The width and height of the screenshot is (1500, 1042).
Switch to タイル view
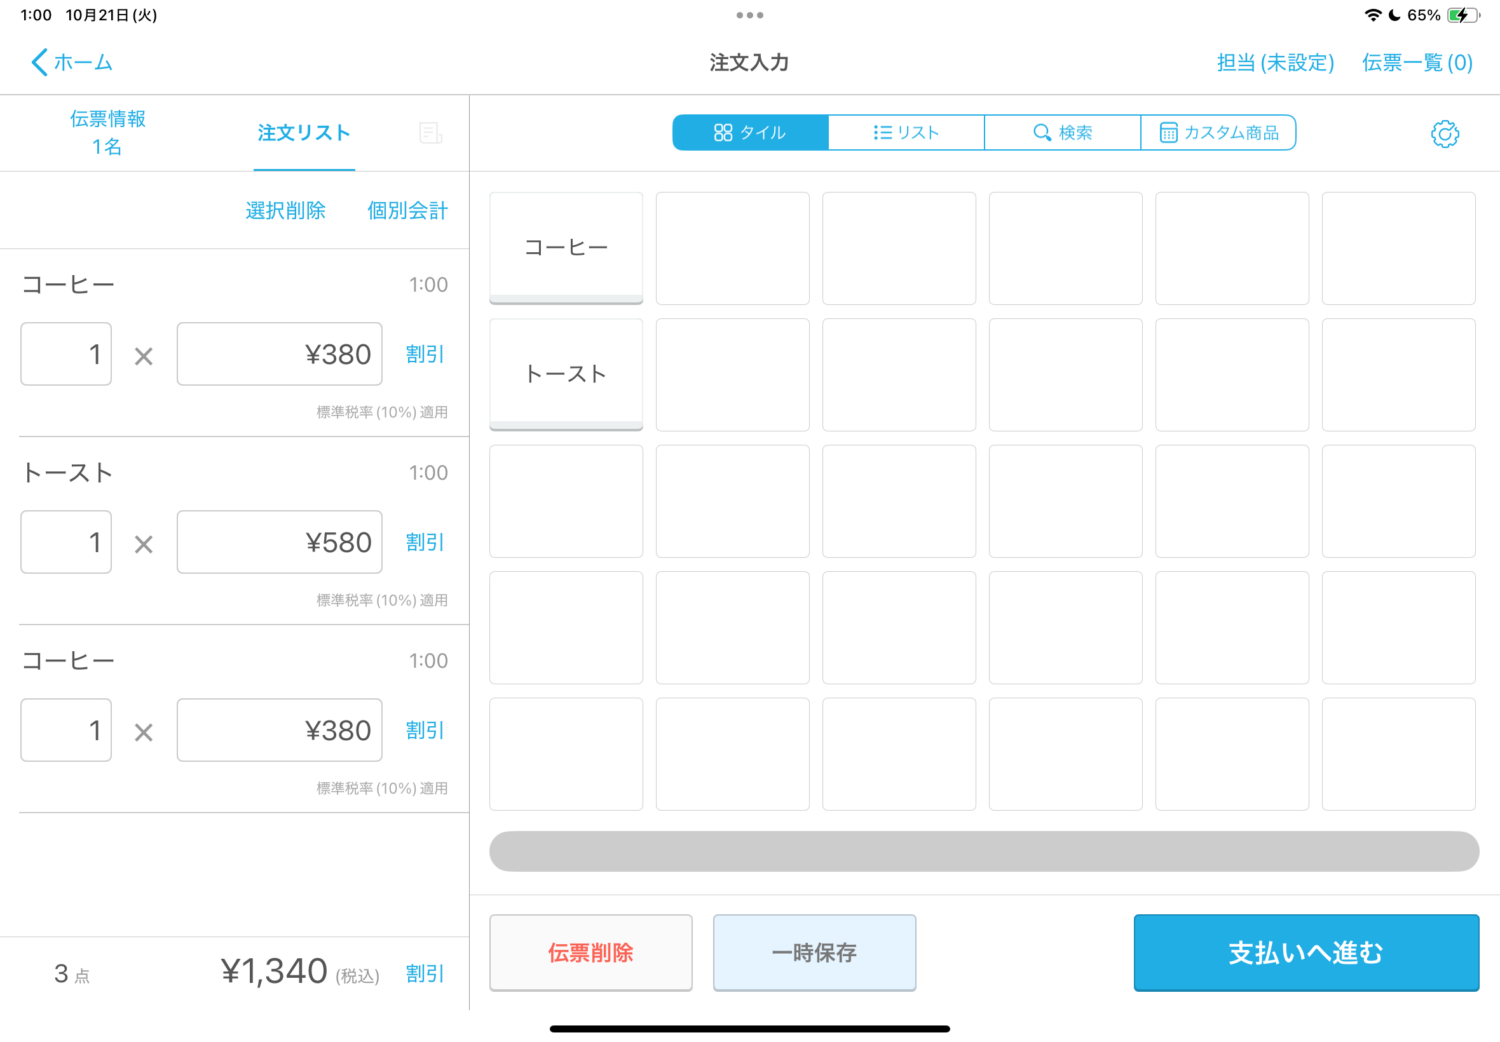tap(750, 133)
